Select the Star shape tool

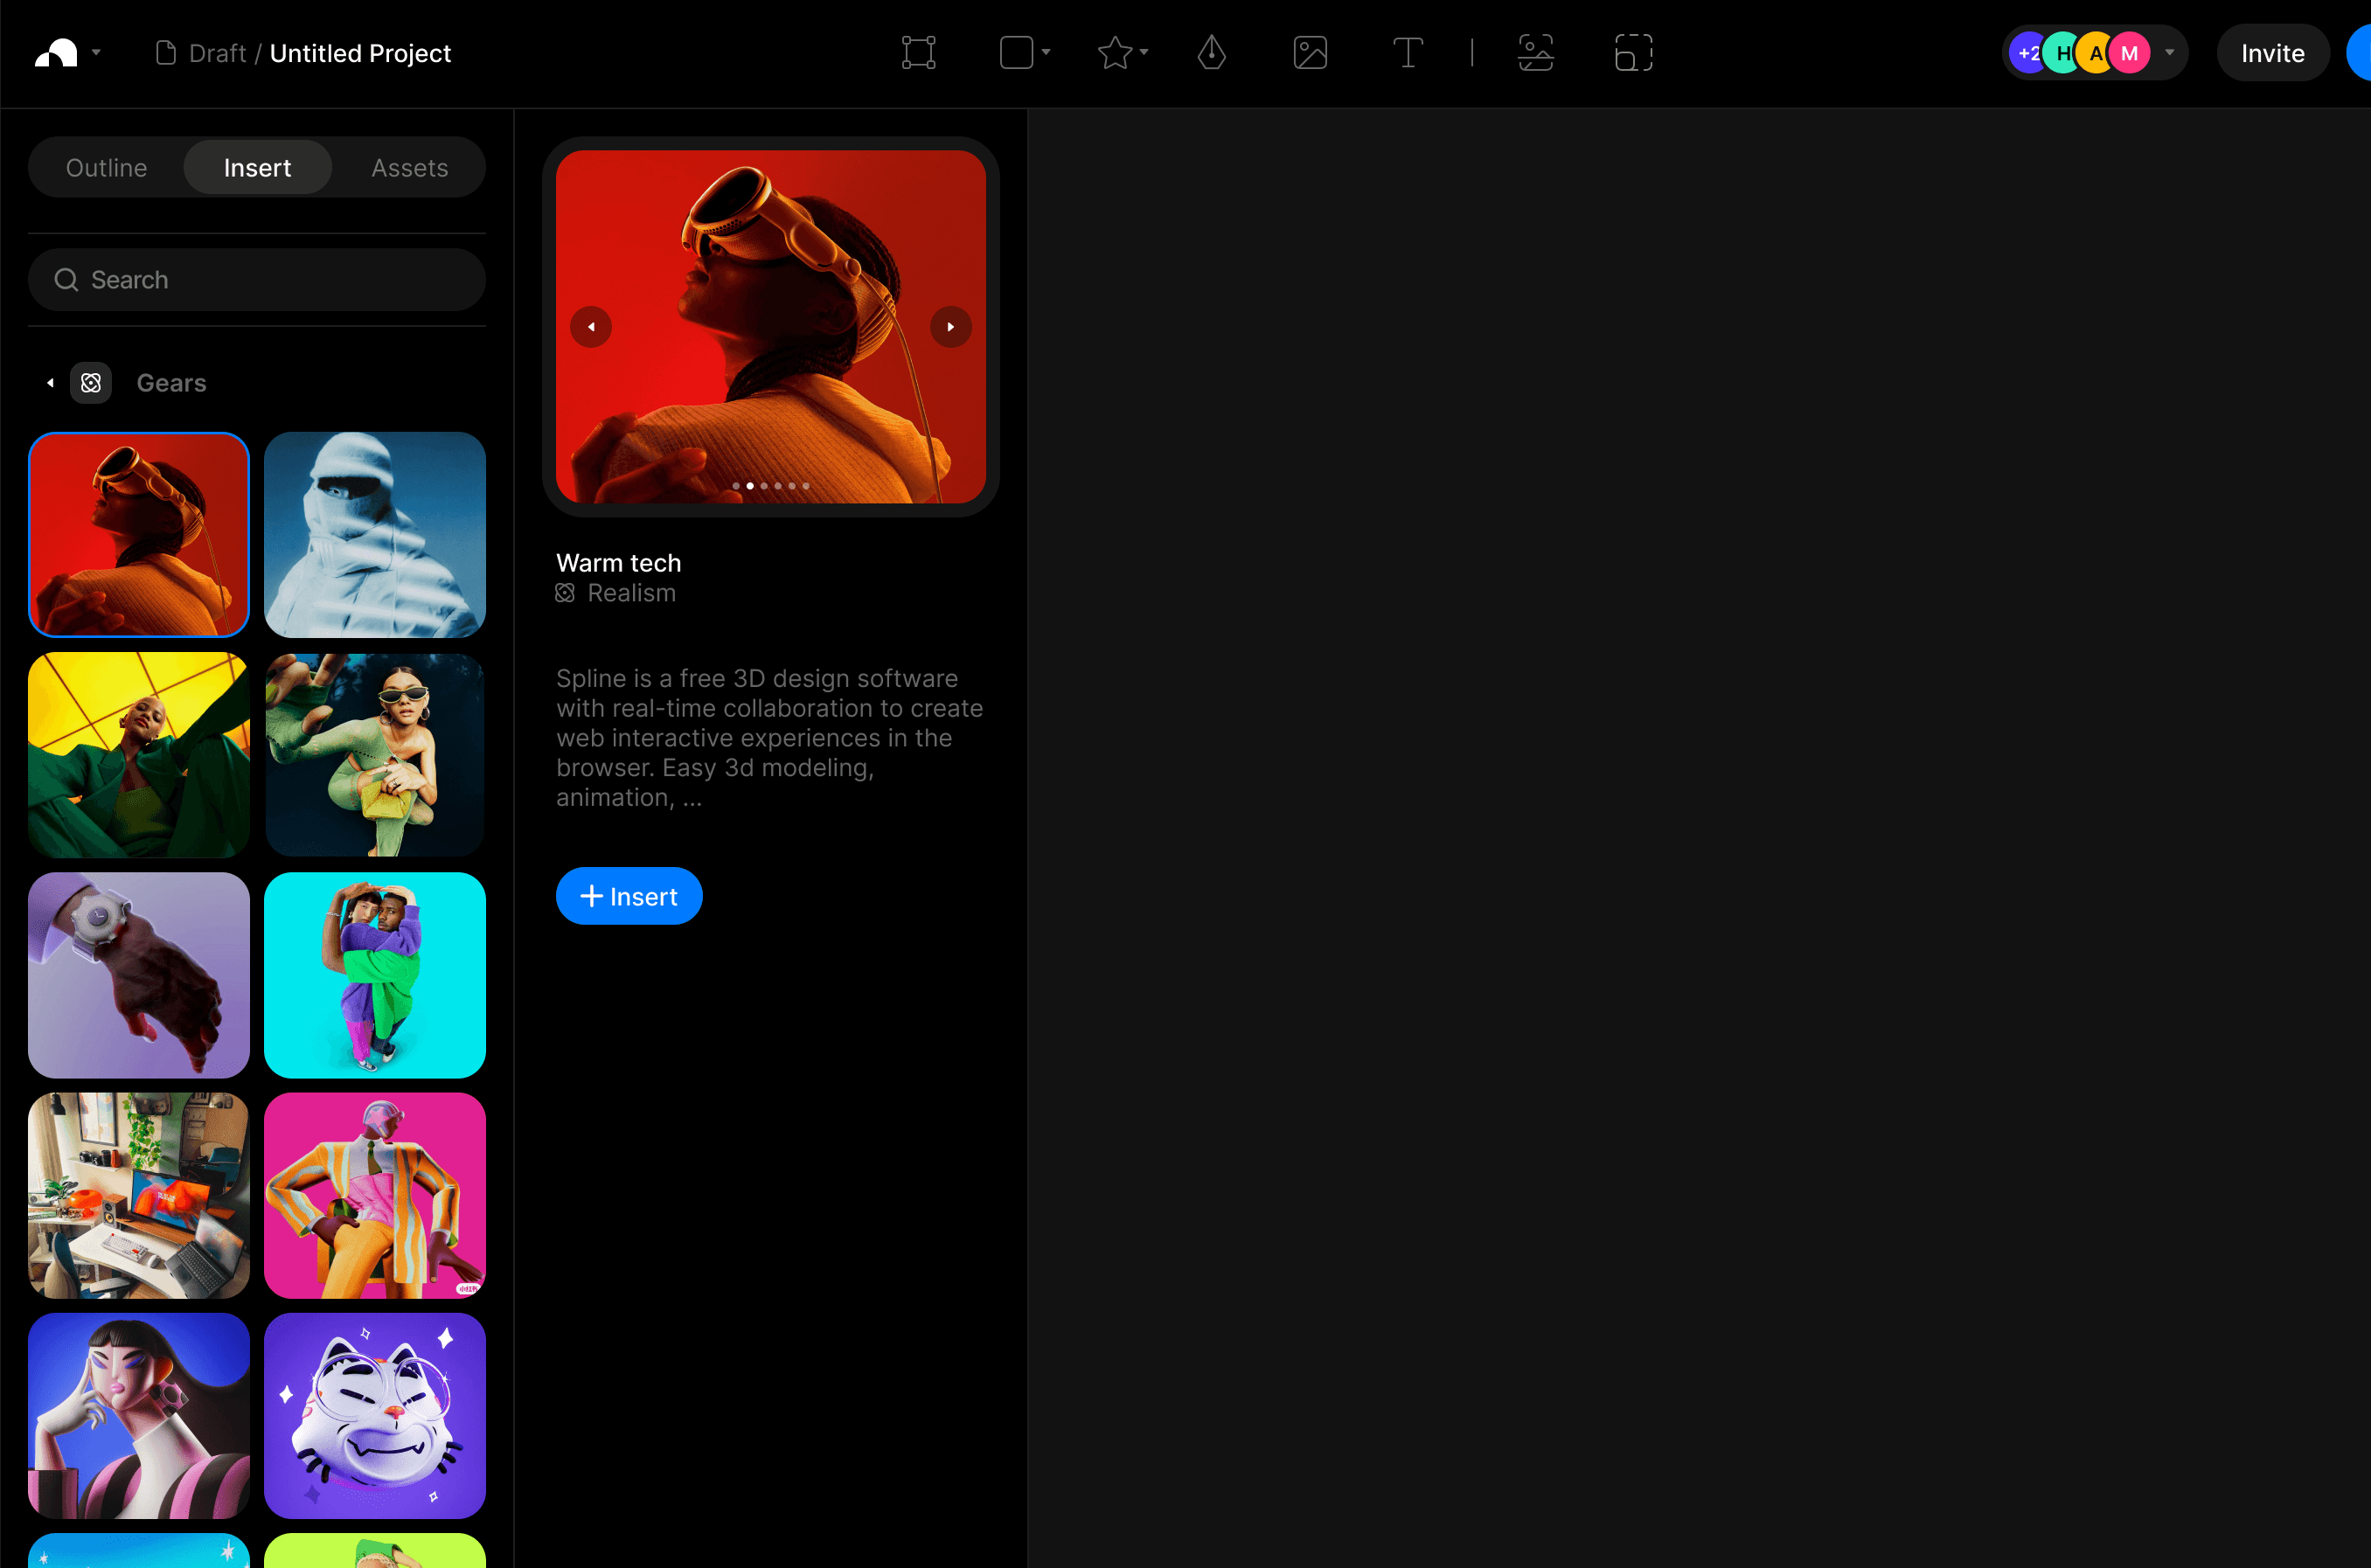point(1114,53)
